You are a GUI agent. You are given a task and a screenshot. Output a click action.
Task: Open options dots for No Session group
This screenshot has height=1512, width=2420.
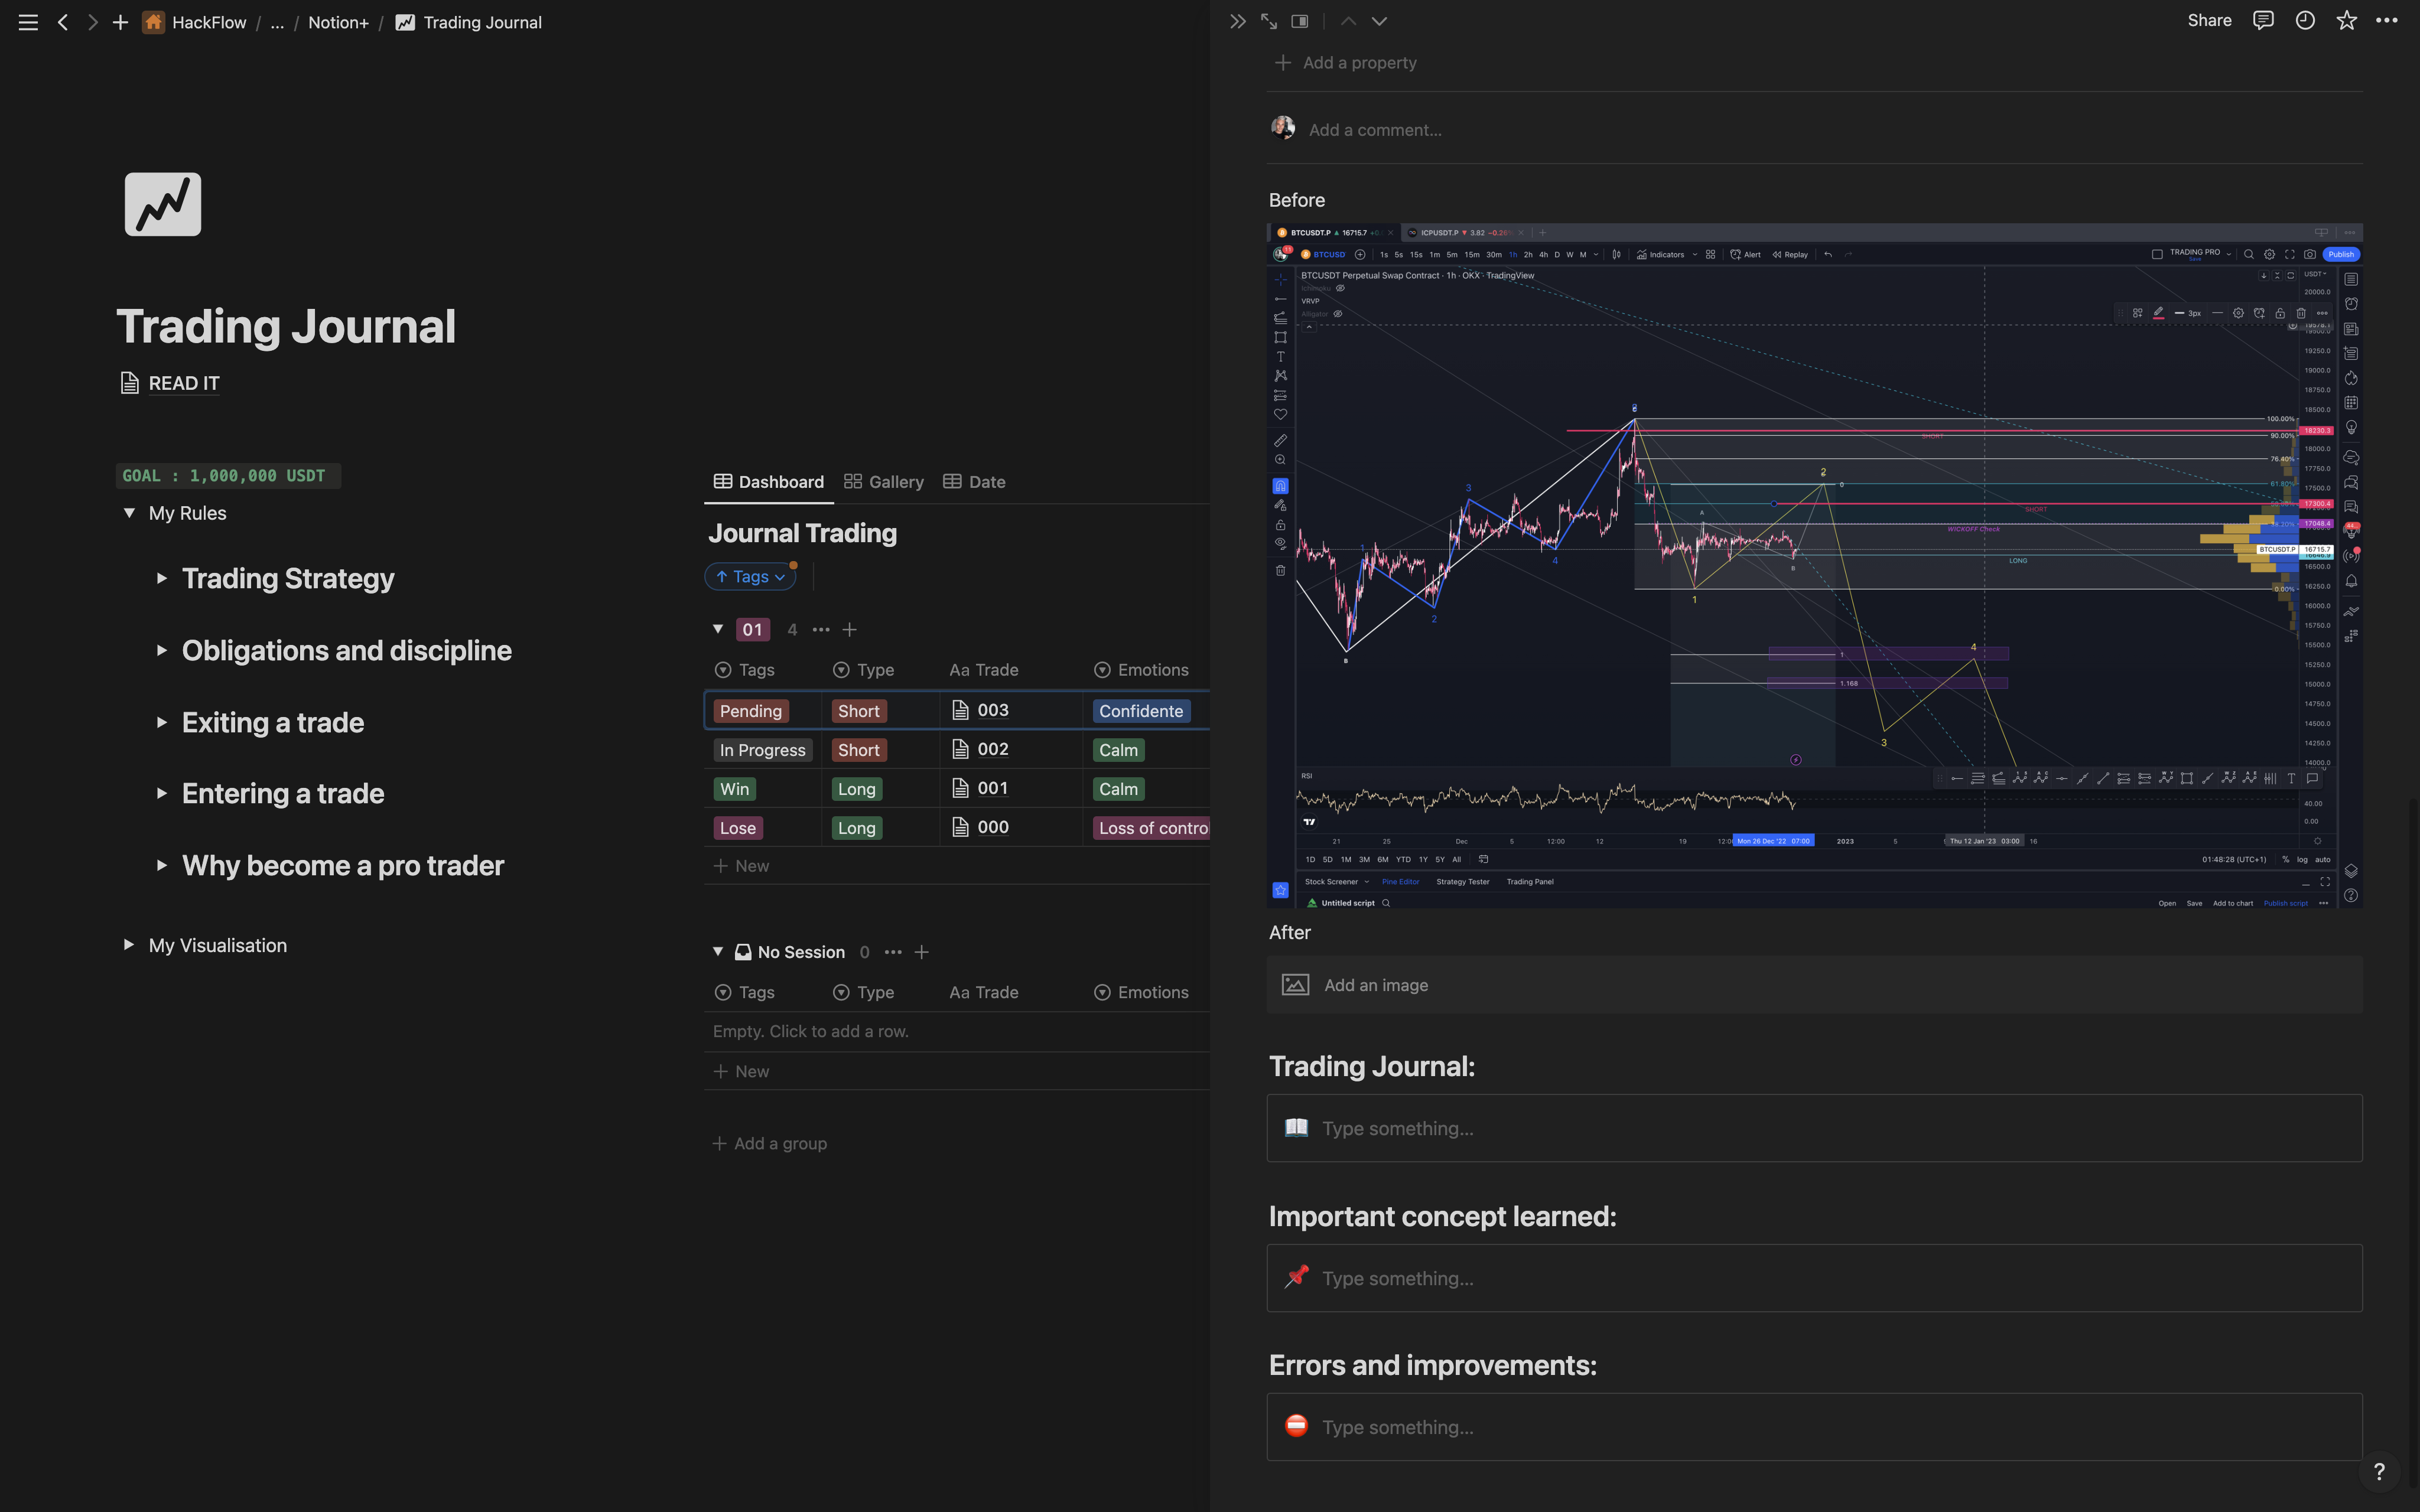[893, 952]
